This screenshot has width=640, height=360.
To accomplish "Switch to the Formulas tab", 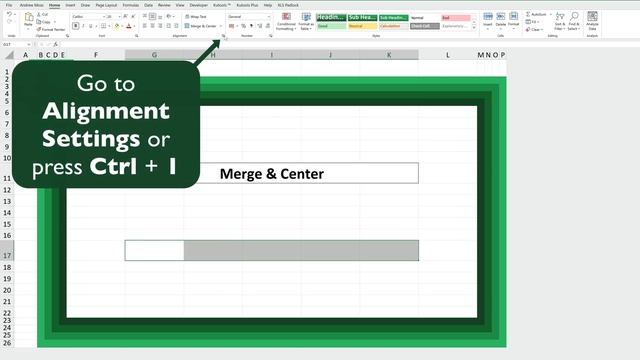I will point(131,5).
